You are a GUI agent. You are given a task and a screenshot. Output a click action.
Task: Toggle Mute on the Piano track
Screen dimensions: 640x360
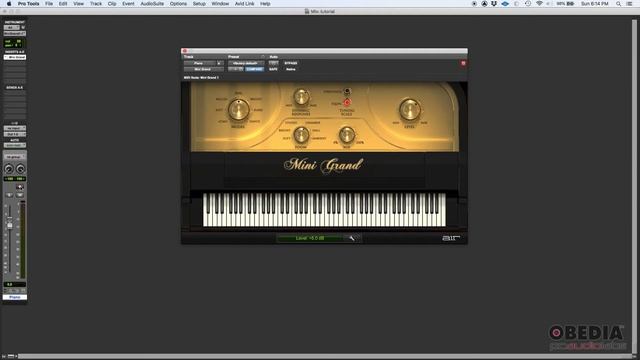click(20, 195)
